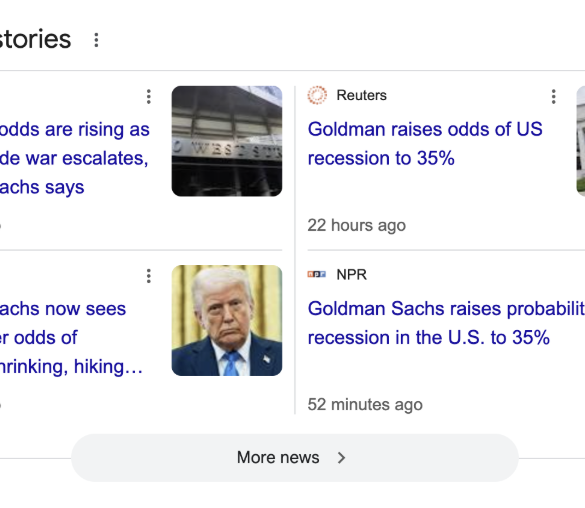
Task: Click the "22 hours ago" timestamp
Action: pyautogui.click(x=356, y=225)
